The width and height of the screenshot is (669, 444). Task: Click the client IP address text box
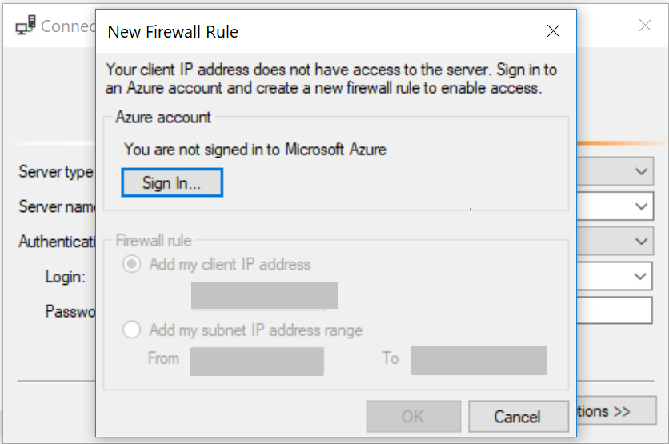click(x=264, y=296)
